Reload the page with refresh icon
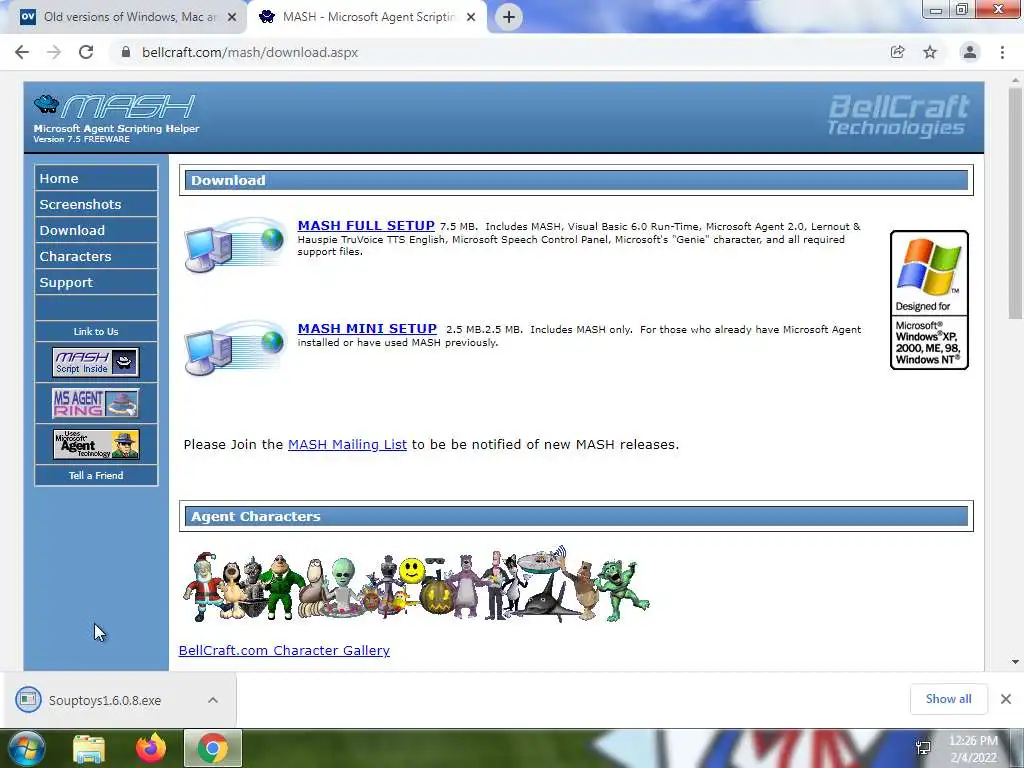1024x768 pixels. click(x=86, y=52)
